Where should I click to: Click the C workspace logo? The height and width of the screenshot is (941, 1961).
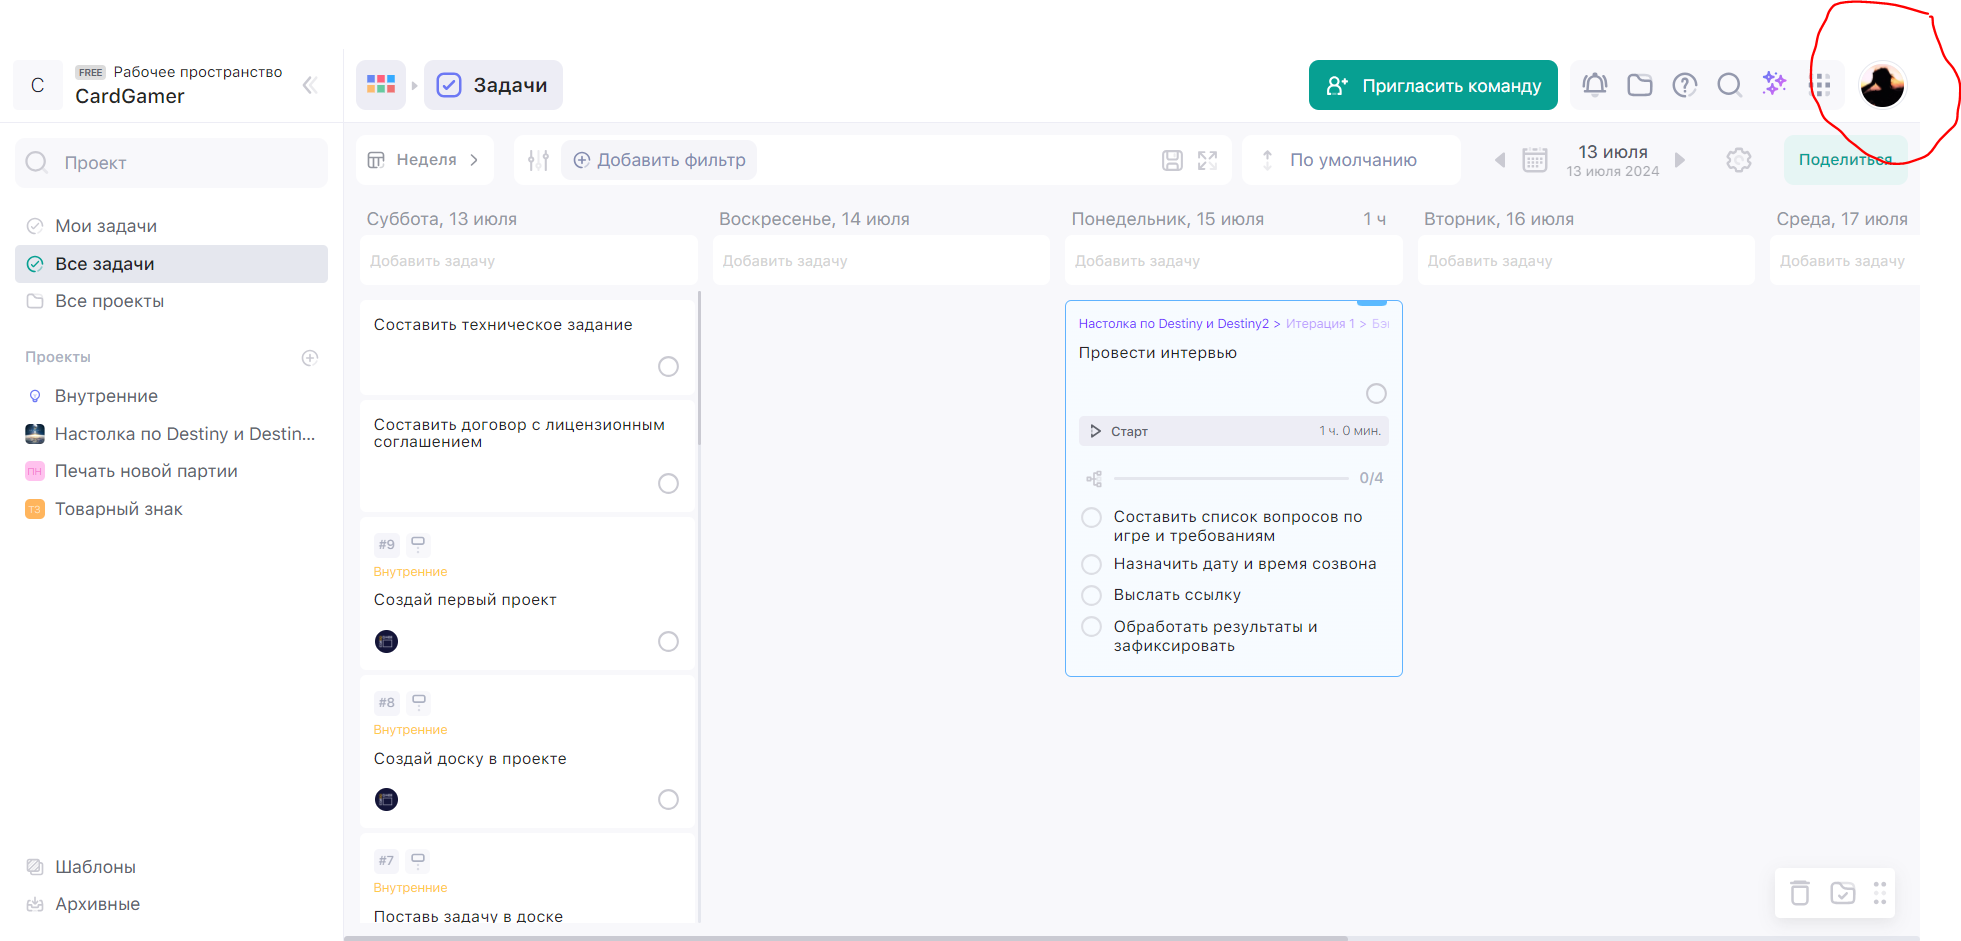[x=38, y=85]
